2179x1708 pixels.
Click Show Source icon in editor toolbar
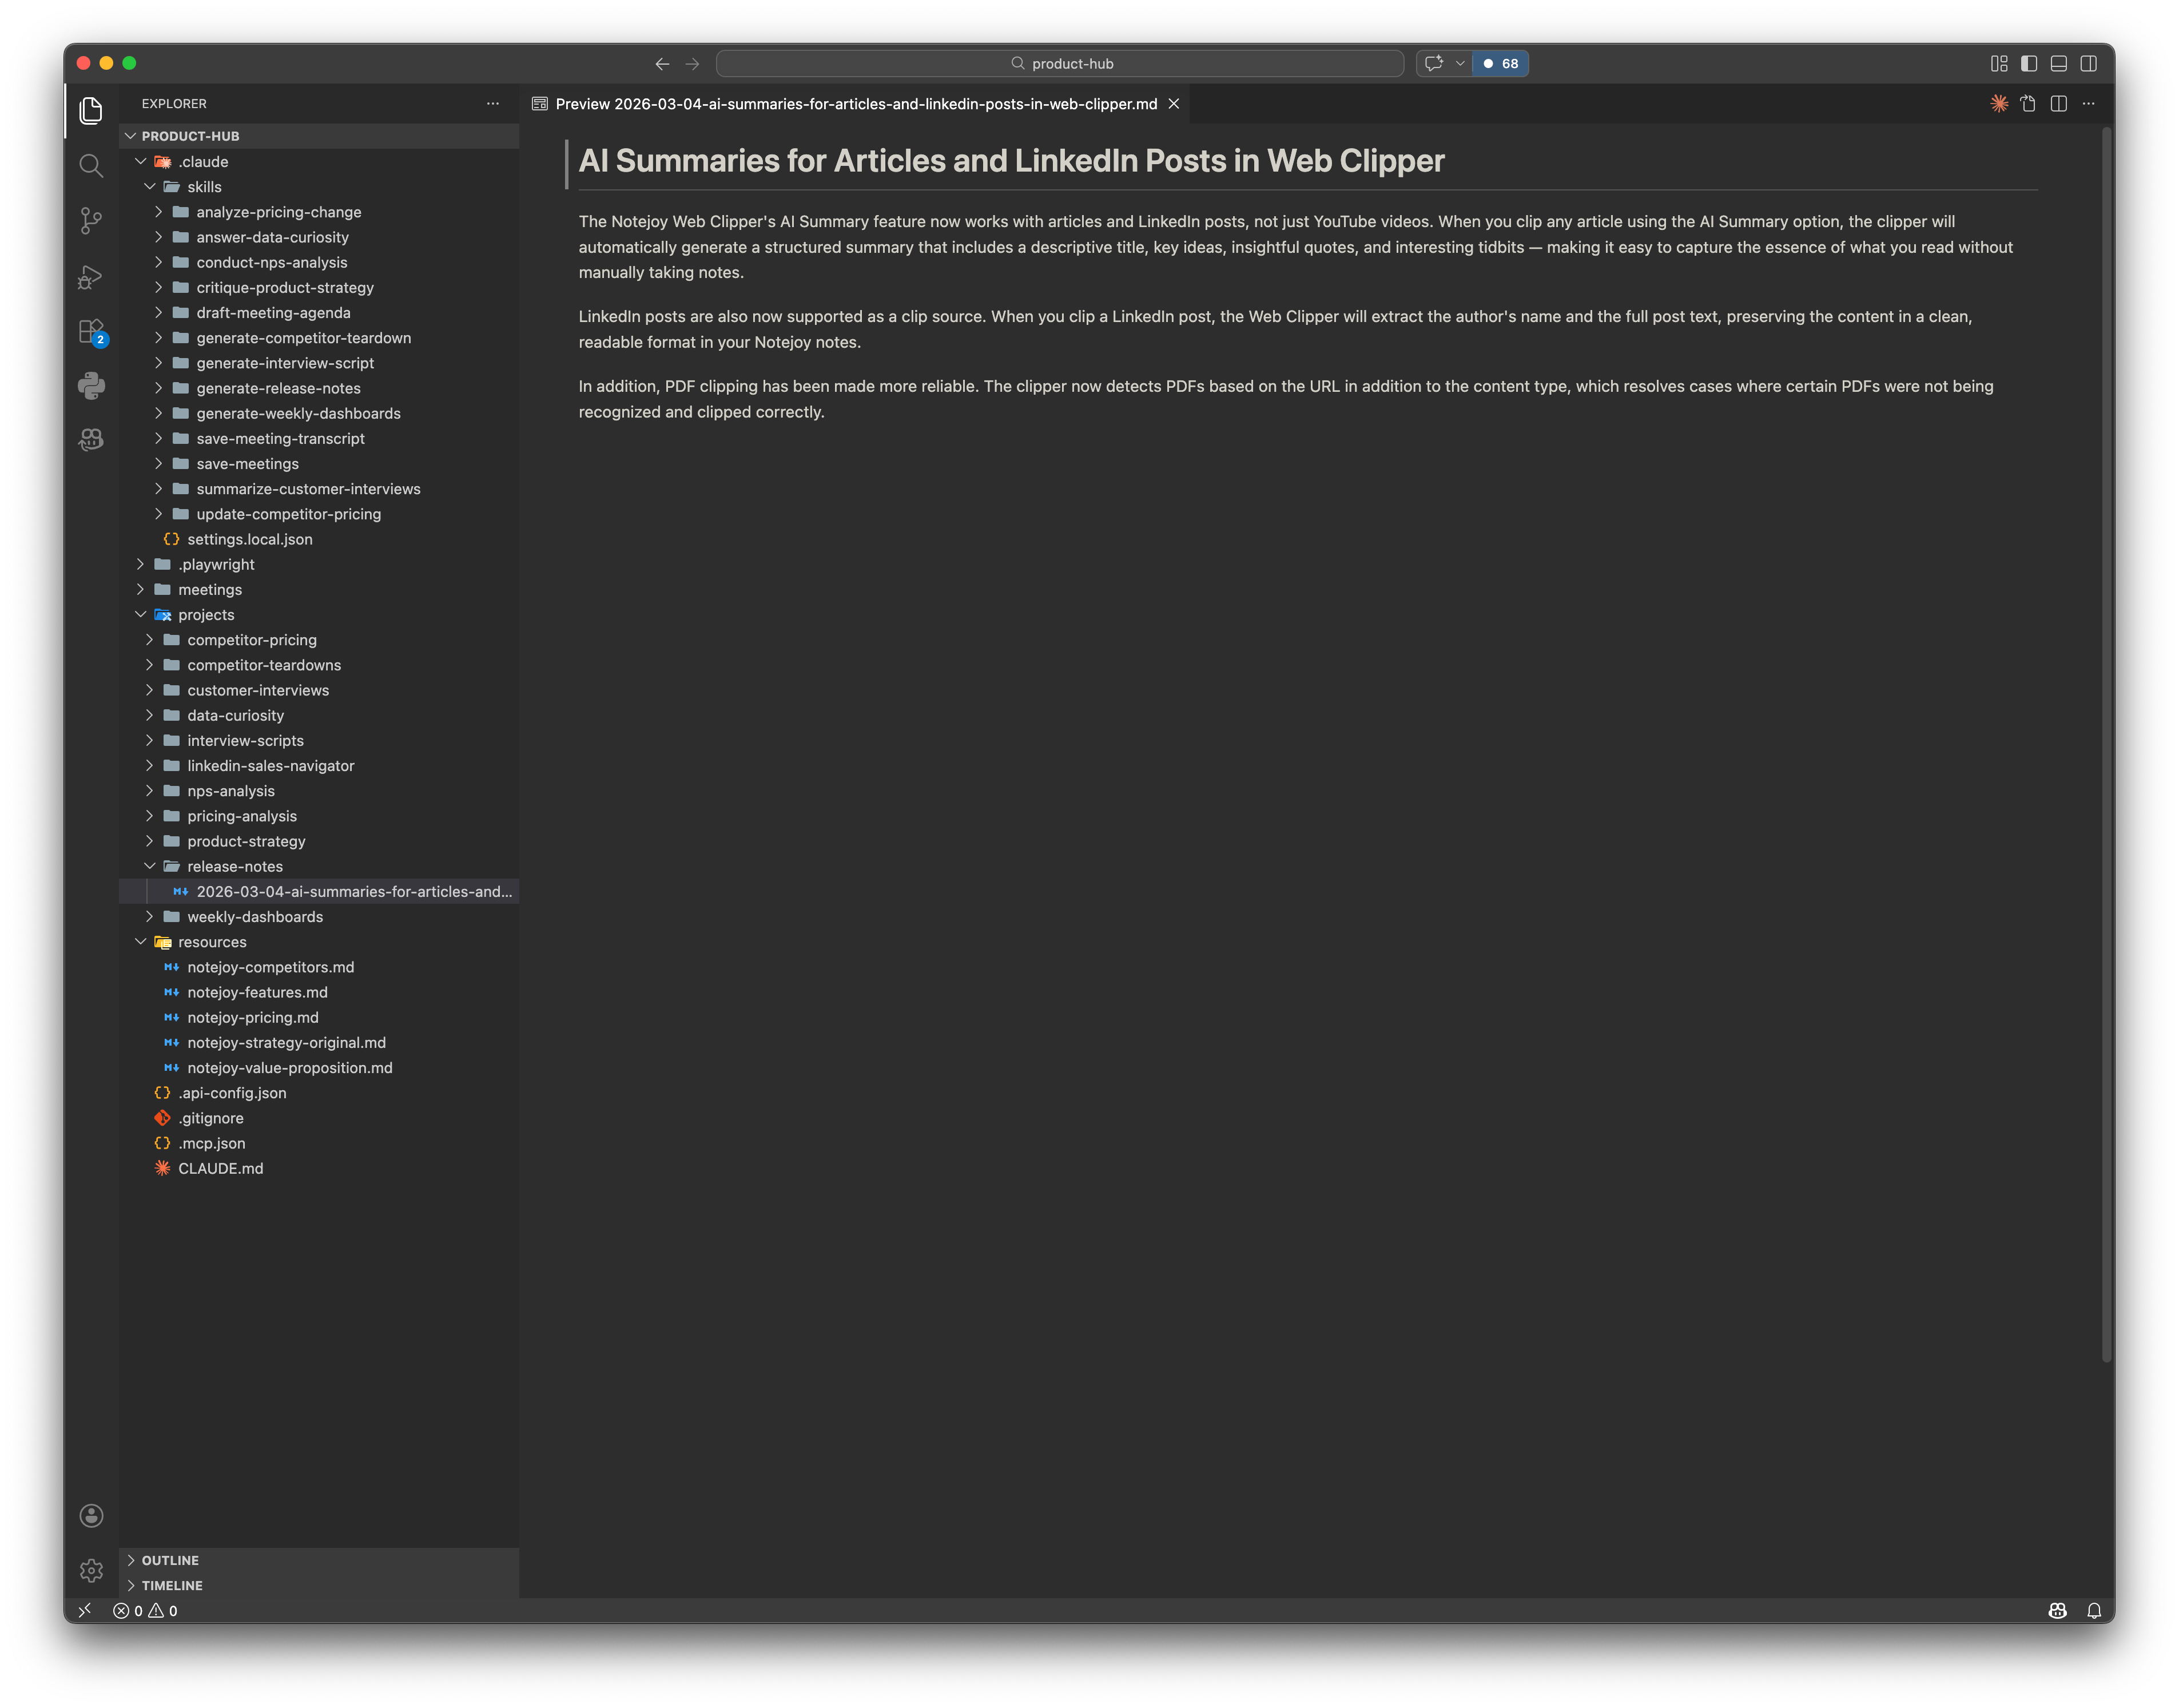2029,104
